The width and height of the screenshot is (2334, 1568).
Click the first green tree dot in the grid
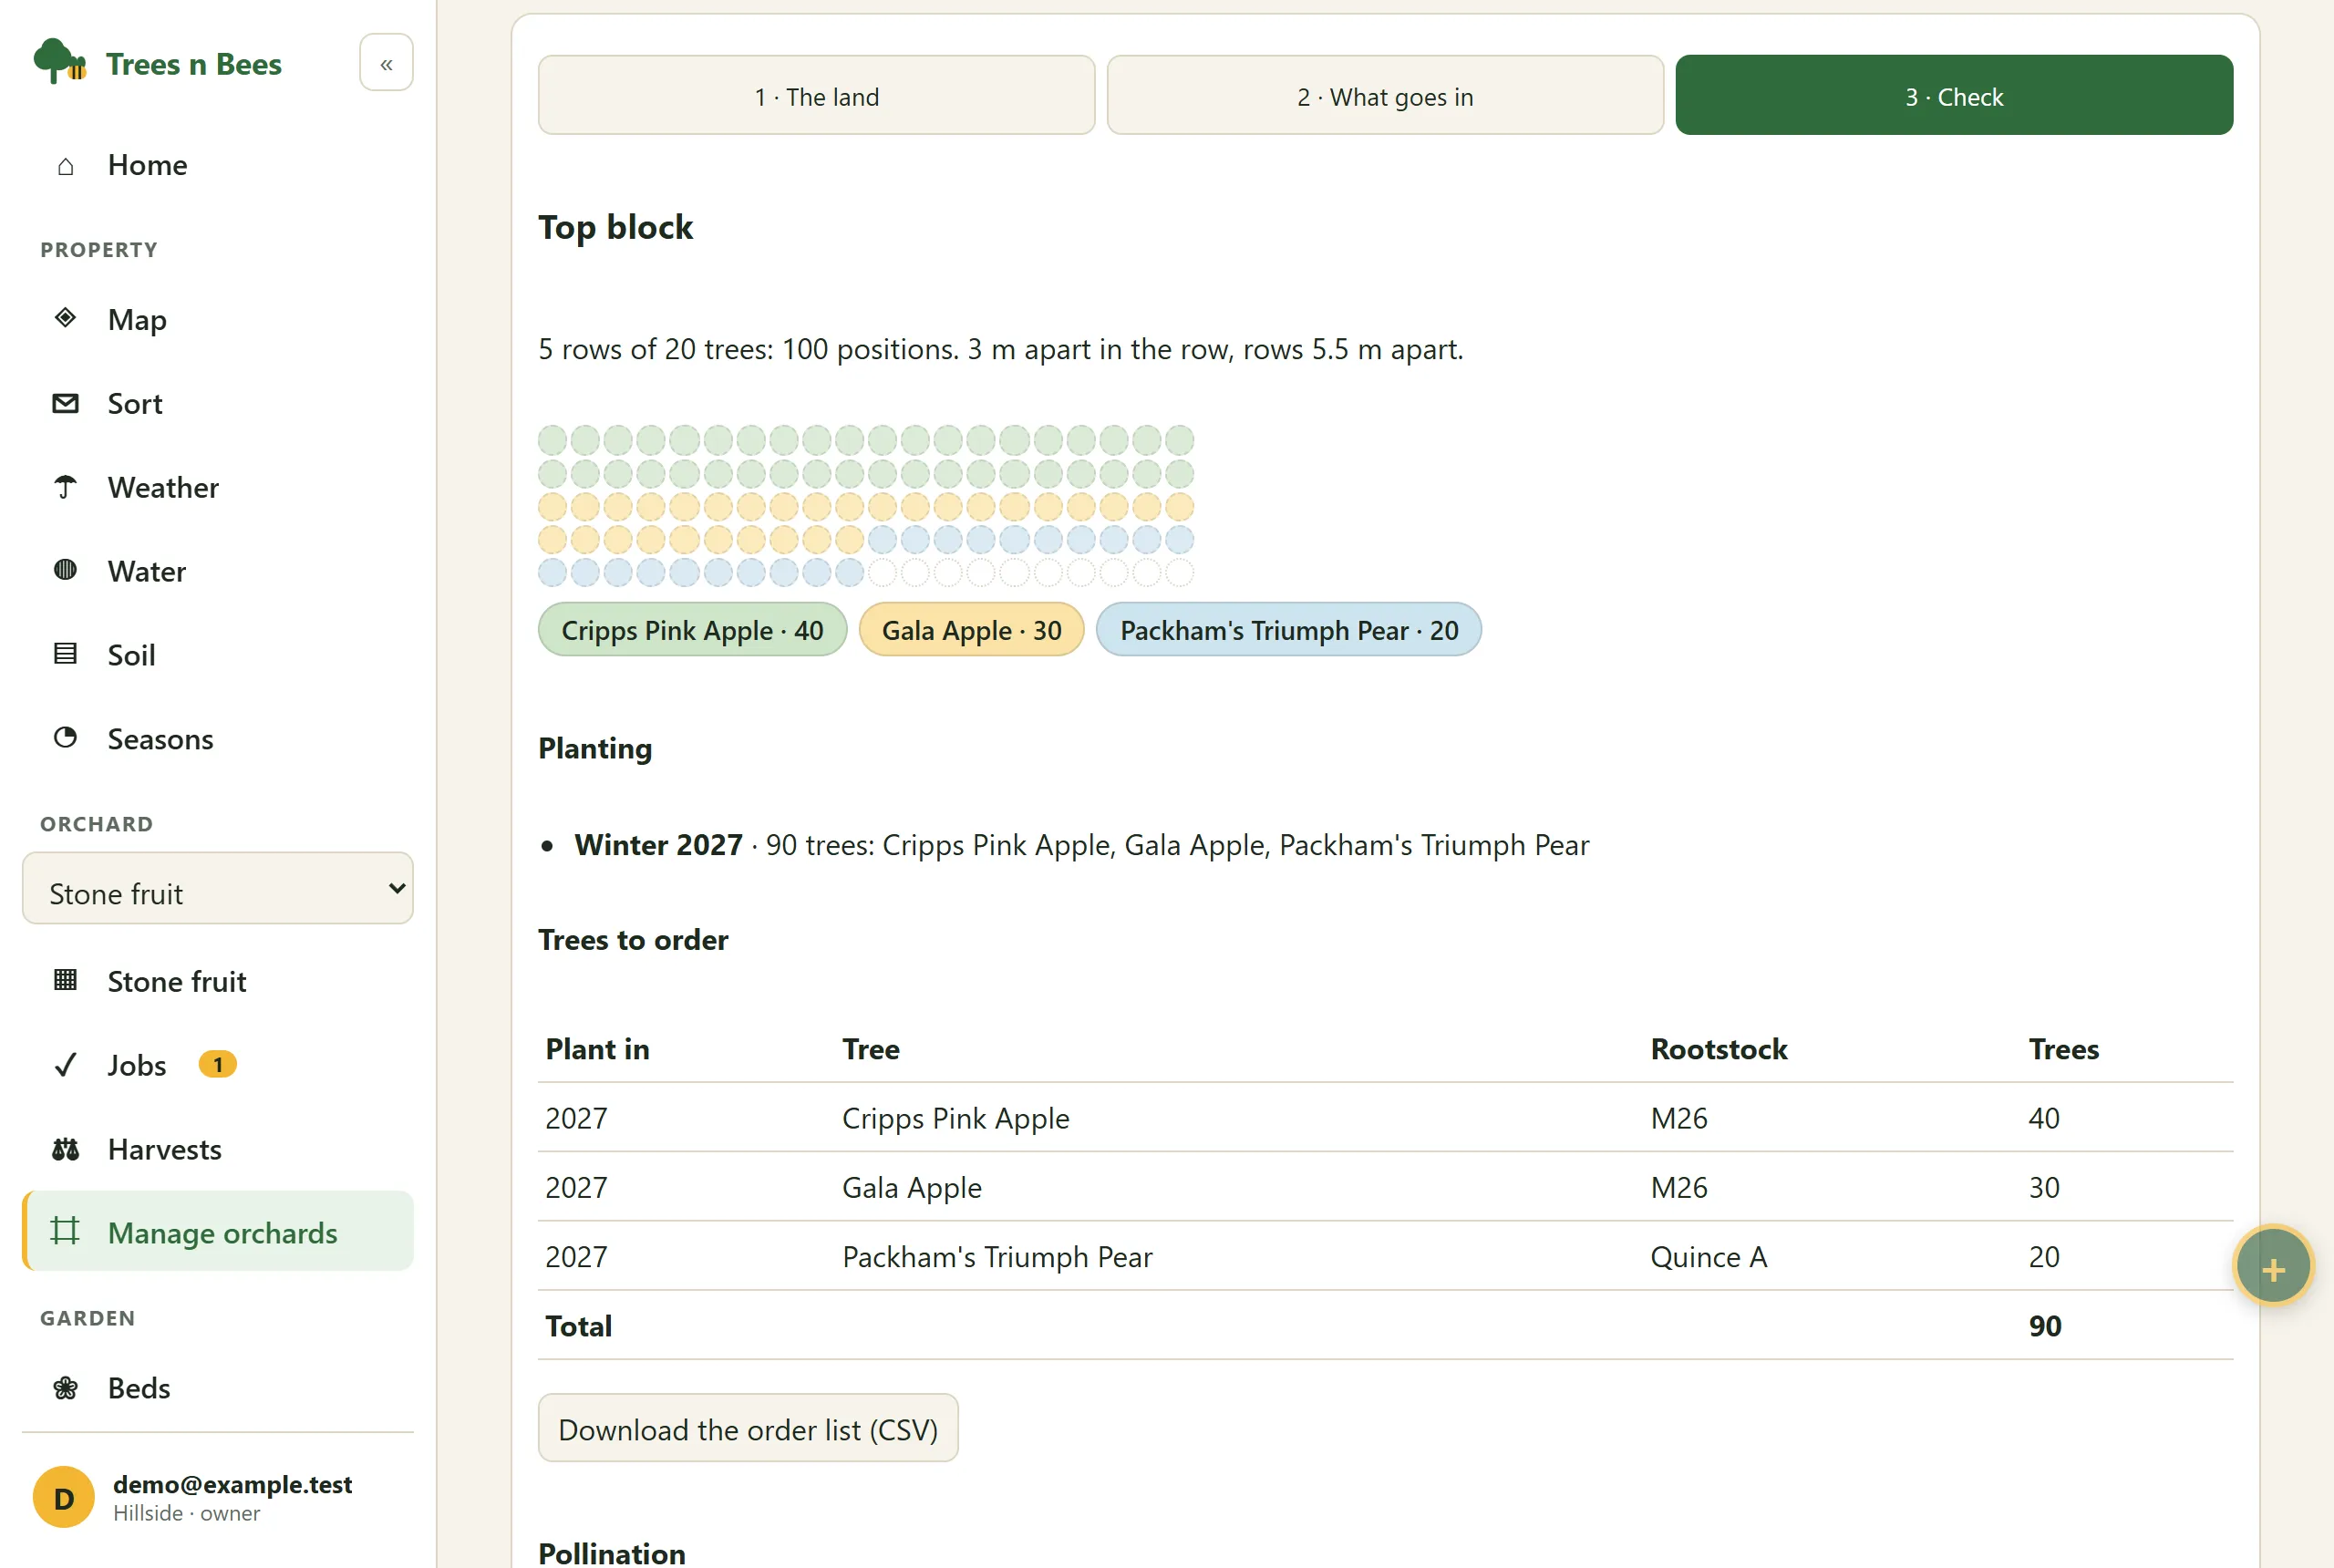pos(552,440)
